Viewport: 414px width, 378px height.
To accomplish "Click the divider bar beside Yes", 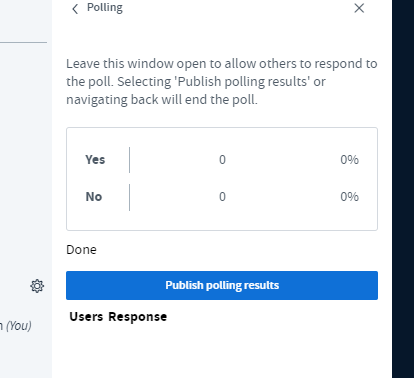I will (129, 160).
